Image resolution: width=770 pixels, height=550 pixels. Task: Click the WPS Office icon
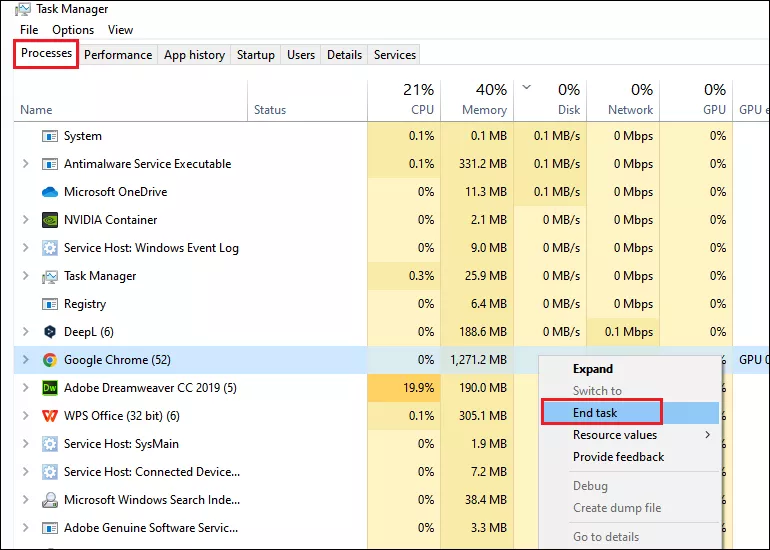point(50,416)
